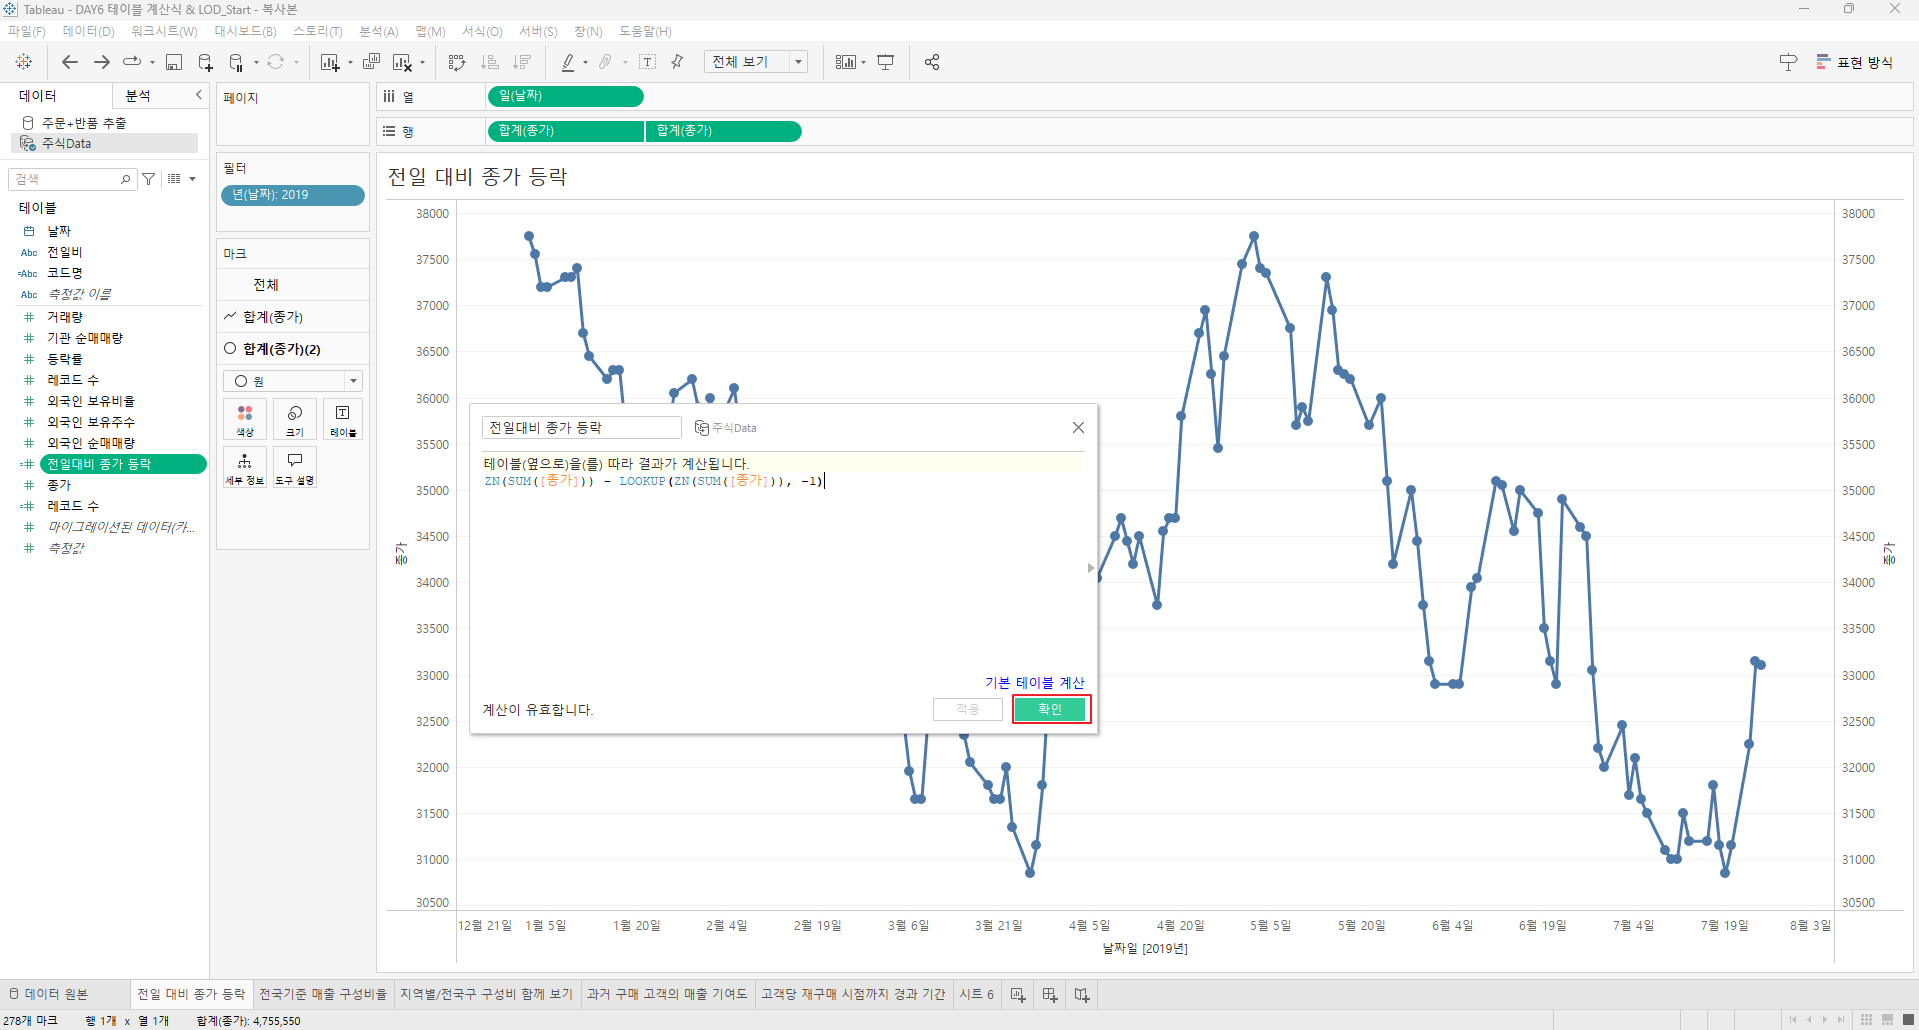Open the Detail mark card
The width and height of the screenshot is (1919, 1030).
[245, 467]
